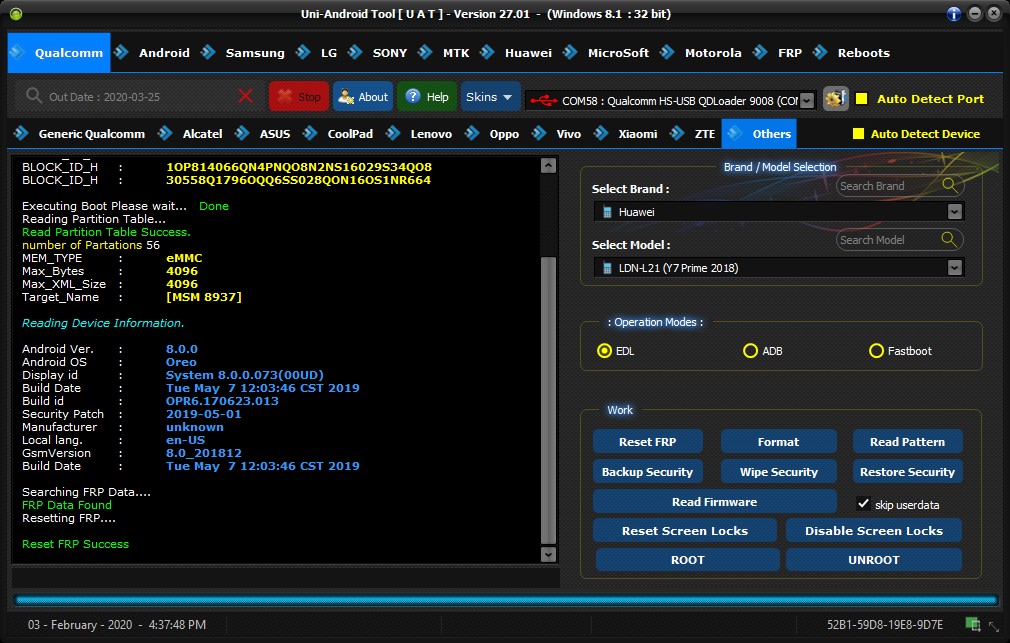This screenshot has width=1010, height=643.
Task: Click the Wipe Security button
Action: [778, 472]
